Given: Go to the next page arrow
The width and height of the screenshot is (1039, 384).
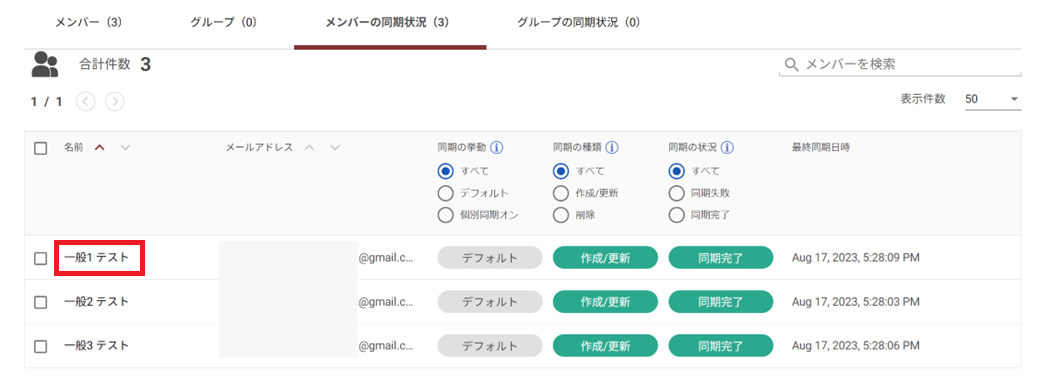Looking at the screenshot, I should point(115,102).
